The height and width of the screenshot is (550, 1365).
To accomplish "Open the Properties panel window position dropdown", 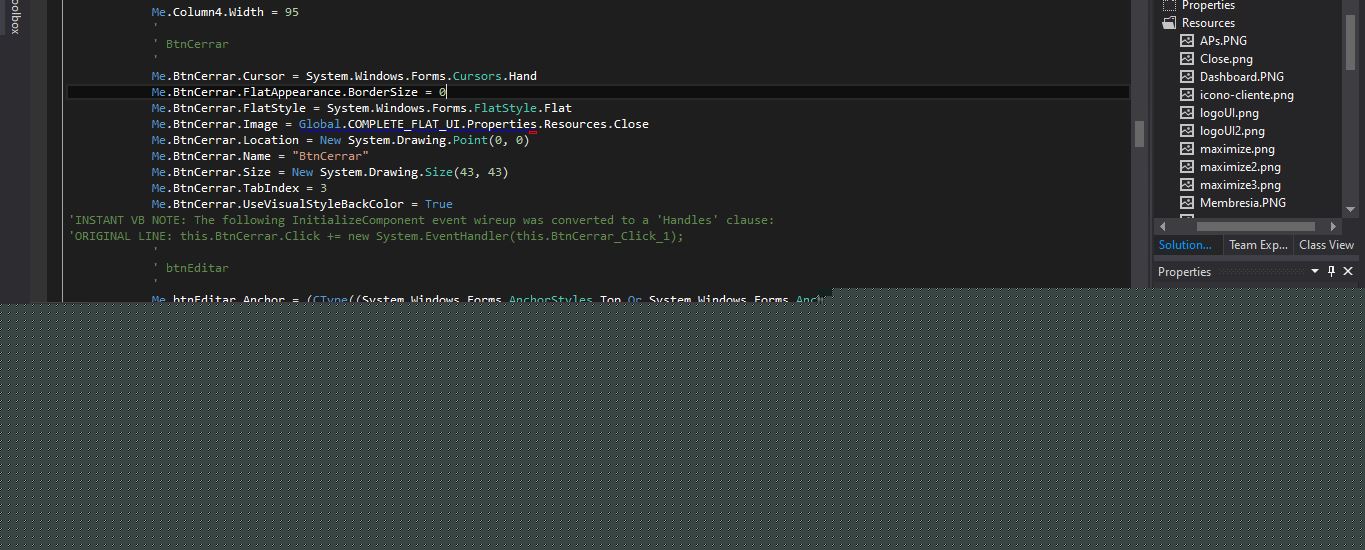I will point(1314,272).
